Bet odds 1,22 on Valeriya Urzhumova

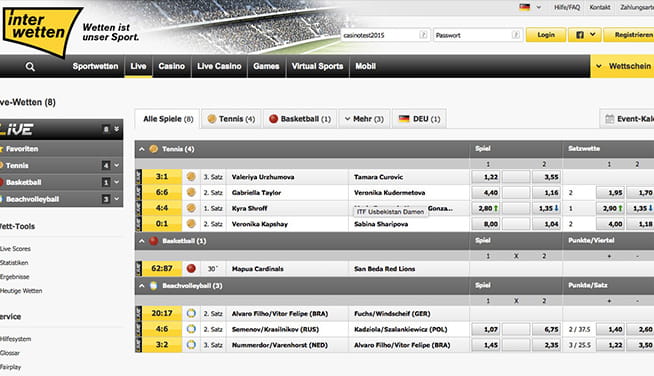tap(485, 177)
